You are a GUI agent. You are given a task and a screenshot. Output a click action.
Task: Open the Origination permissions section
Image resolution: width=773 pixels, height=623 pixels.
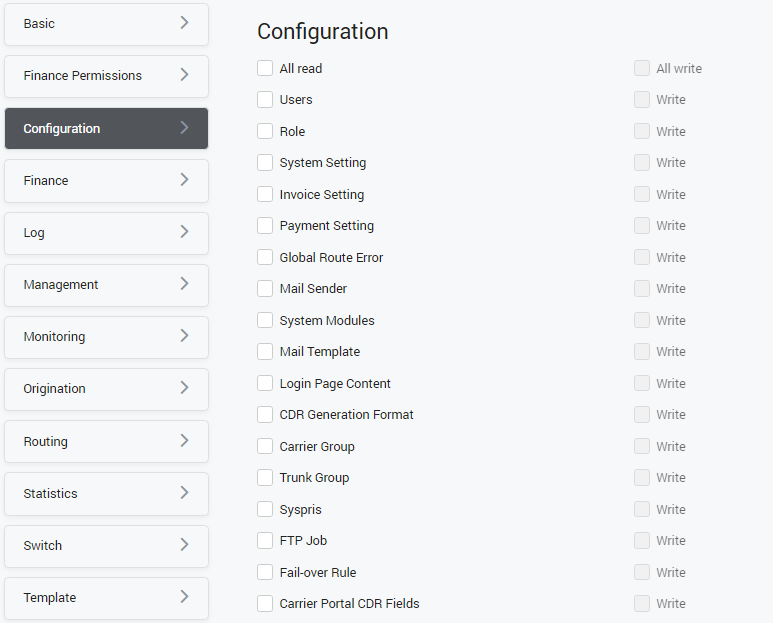click(x=106, y=389)
